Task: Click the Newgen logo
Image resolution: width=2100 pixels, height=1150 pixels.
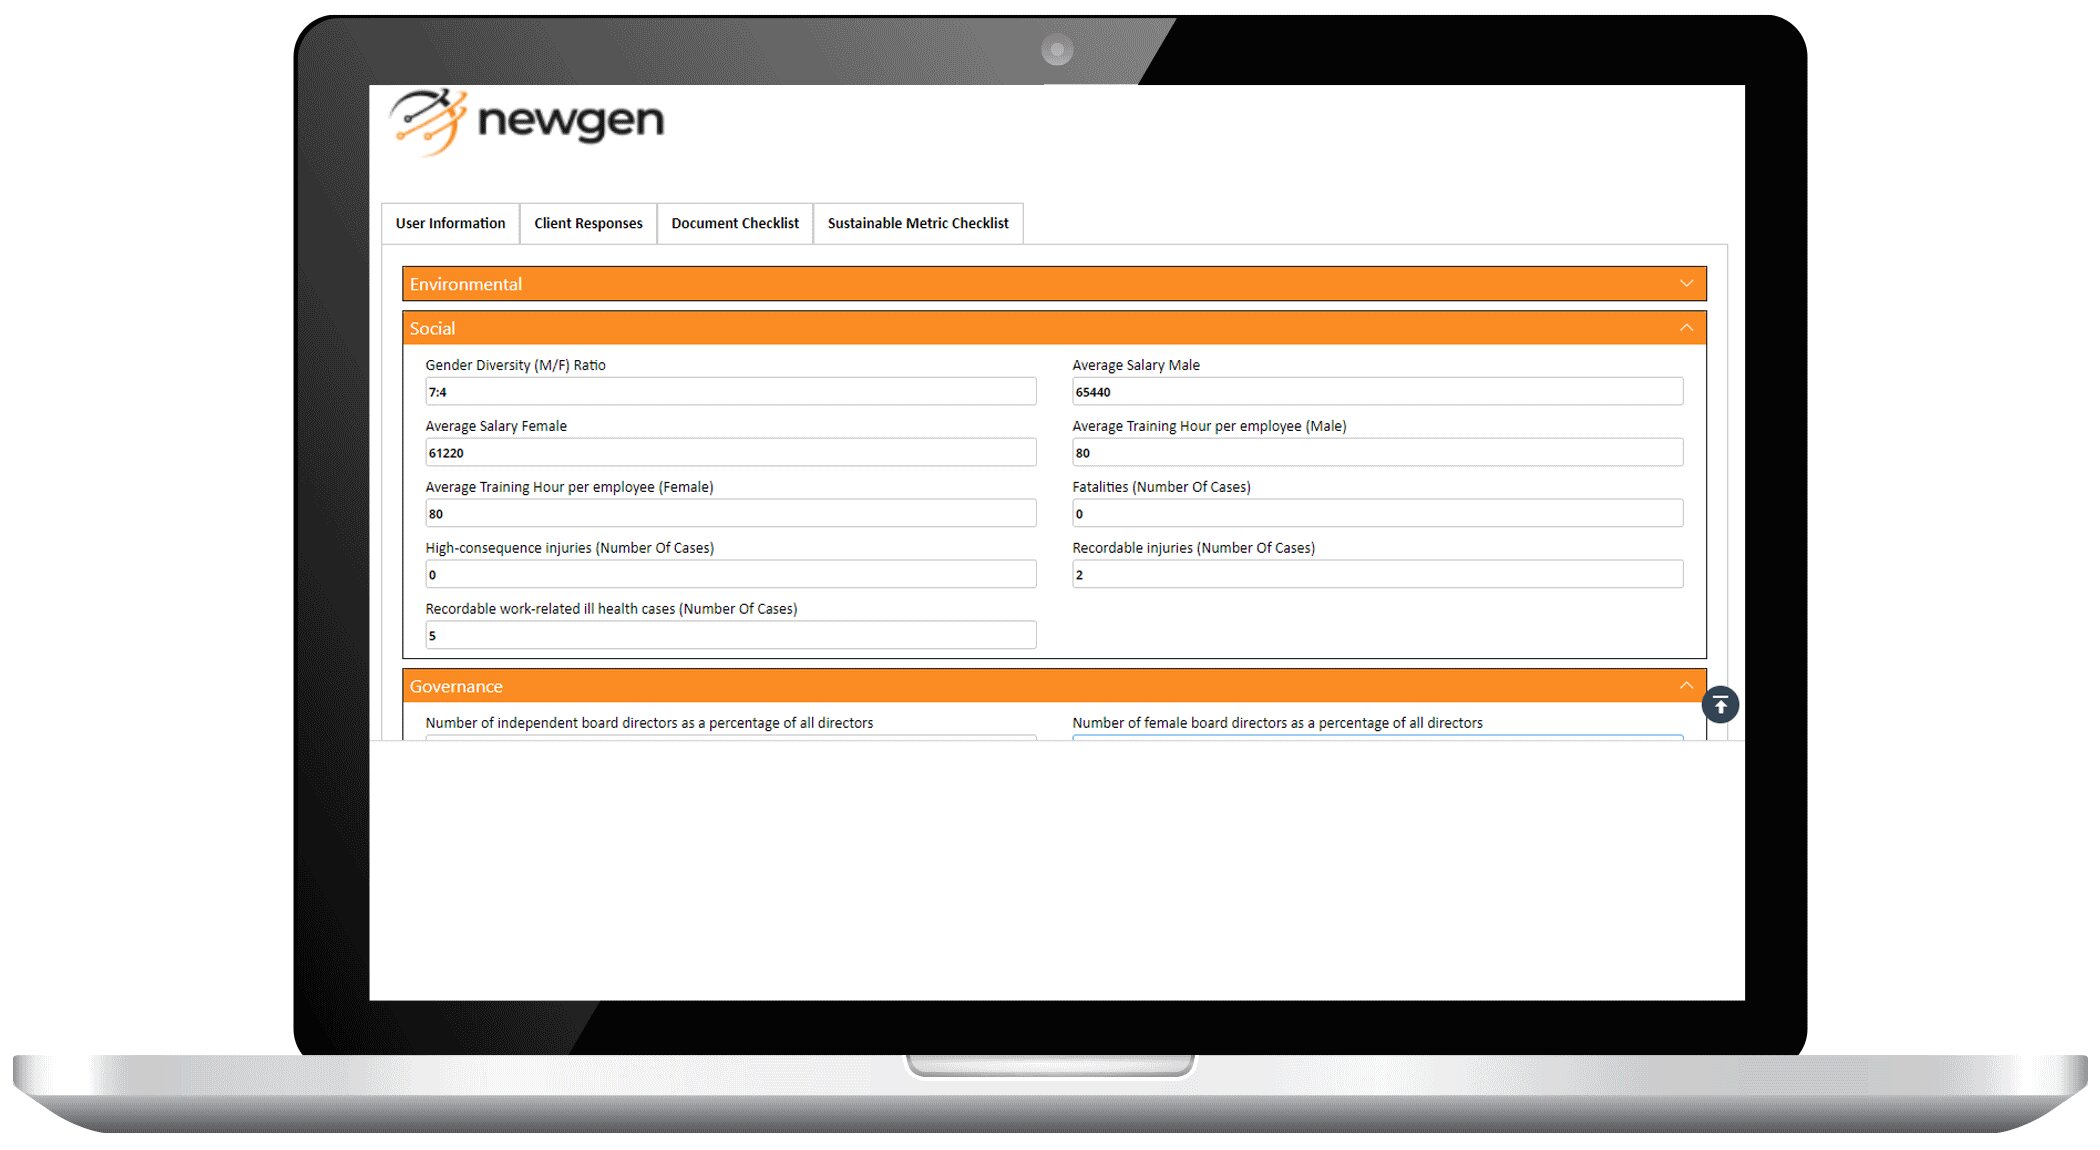Action: (x=527, y=122)
